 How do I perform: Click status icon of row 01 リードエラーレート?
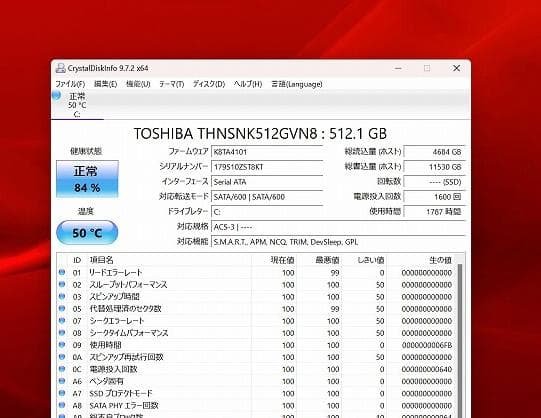[x=62, y=272]
